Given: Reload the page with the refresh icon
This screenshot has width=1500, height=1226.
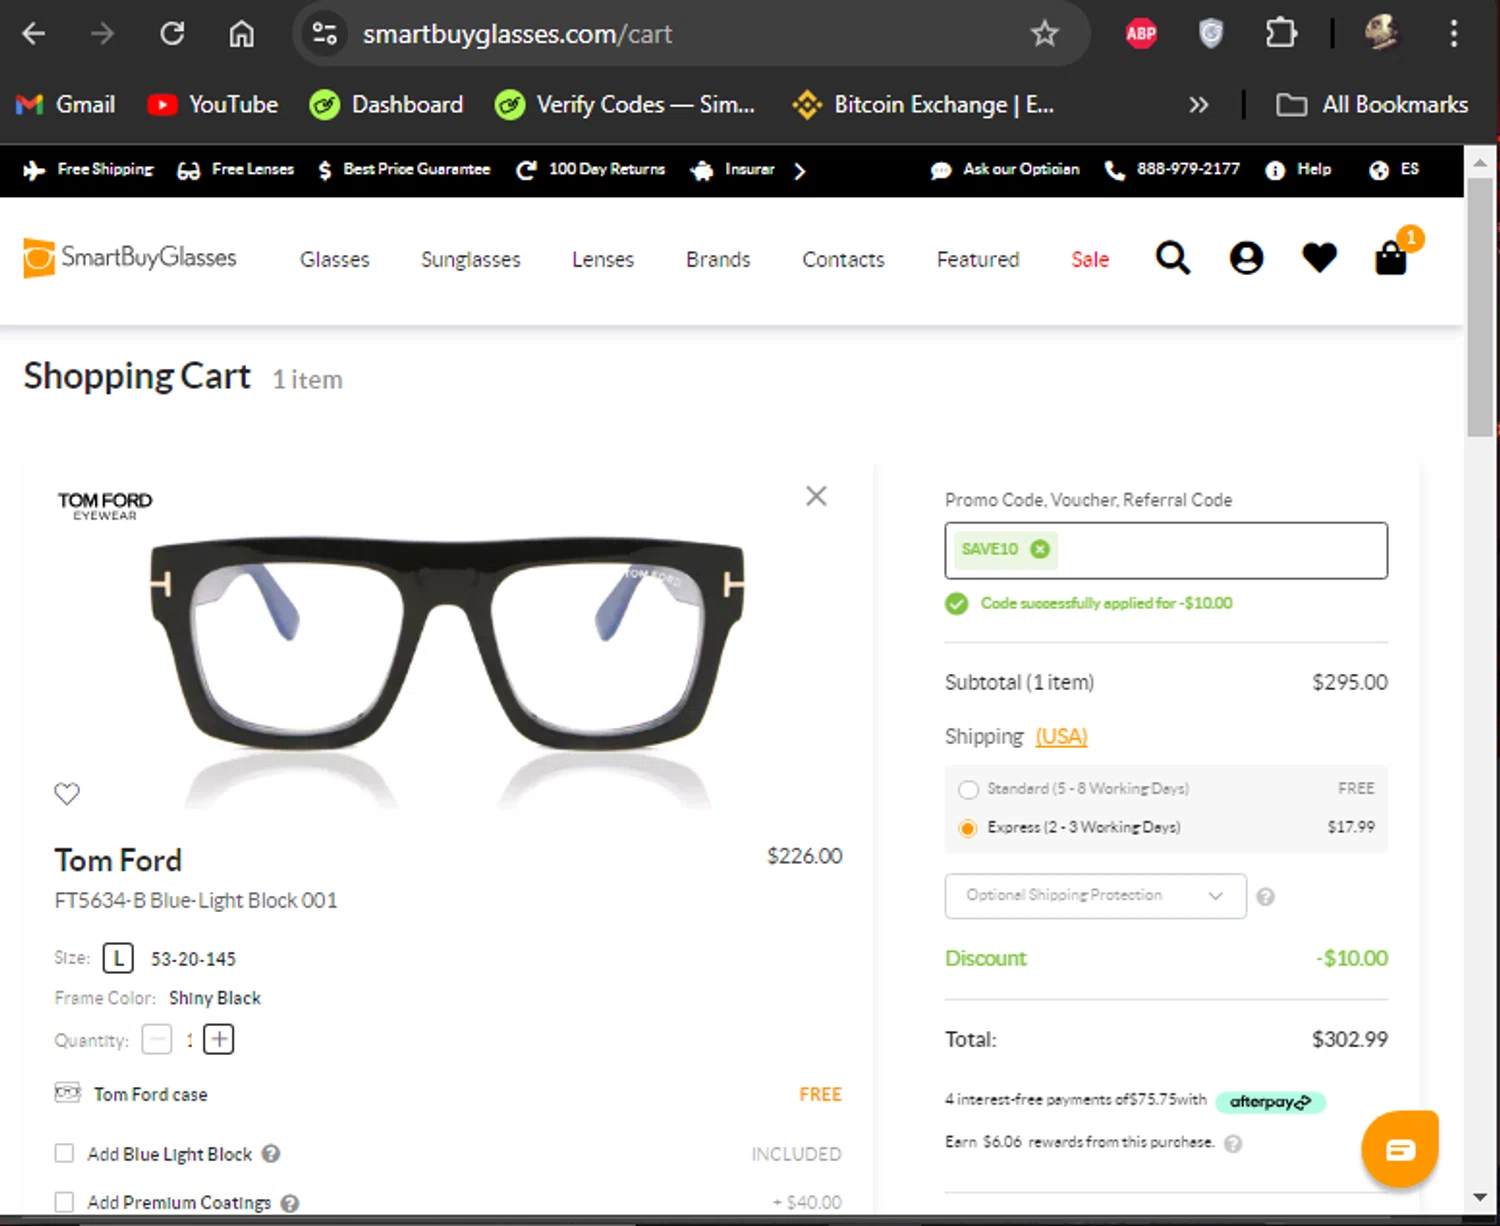Looking at the screenshot, I should click(x=172, y=34).
